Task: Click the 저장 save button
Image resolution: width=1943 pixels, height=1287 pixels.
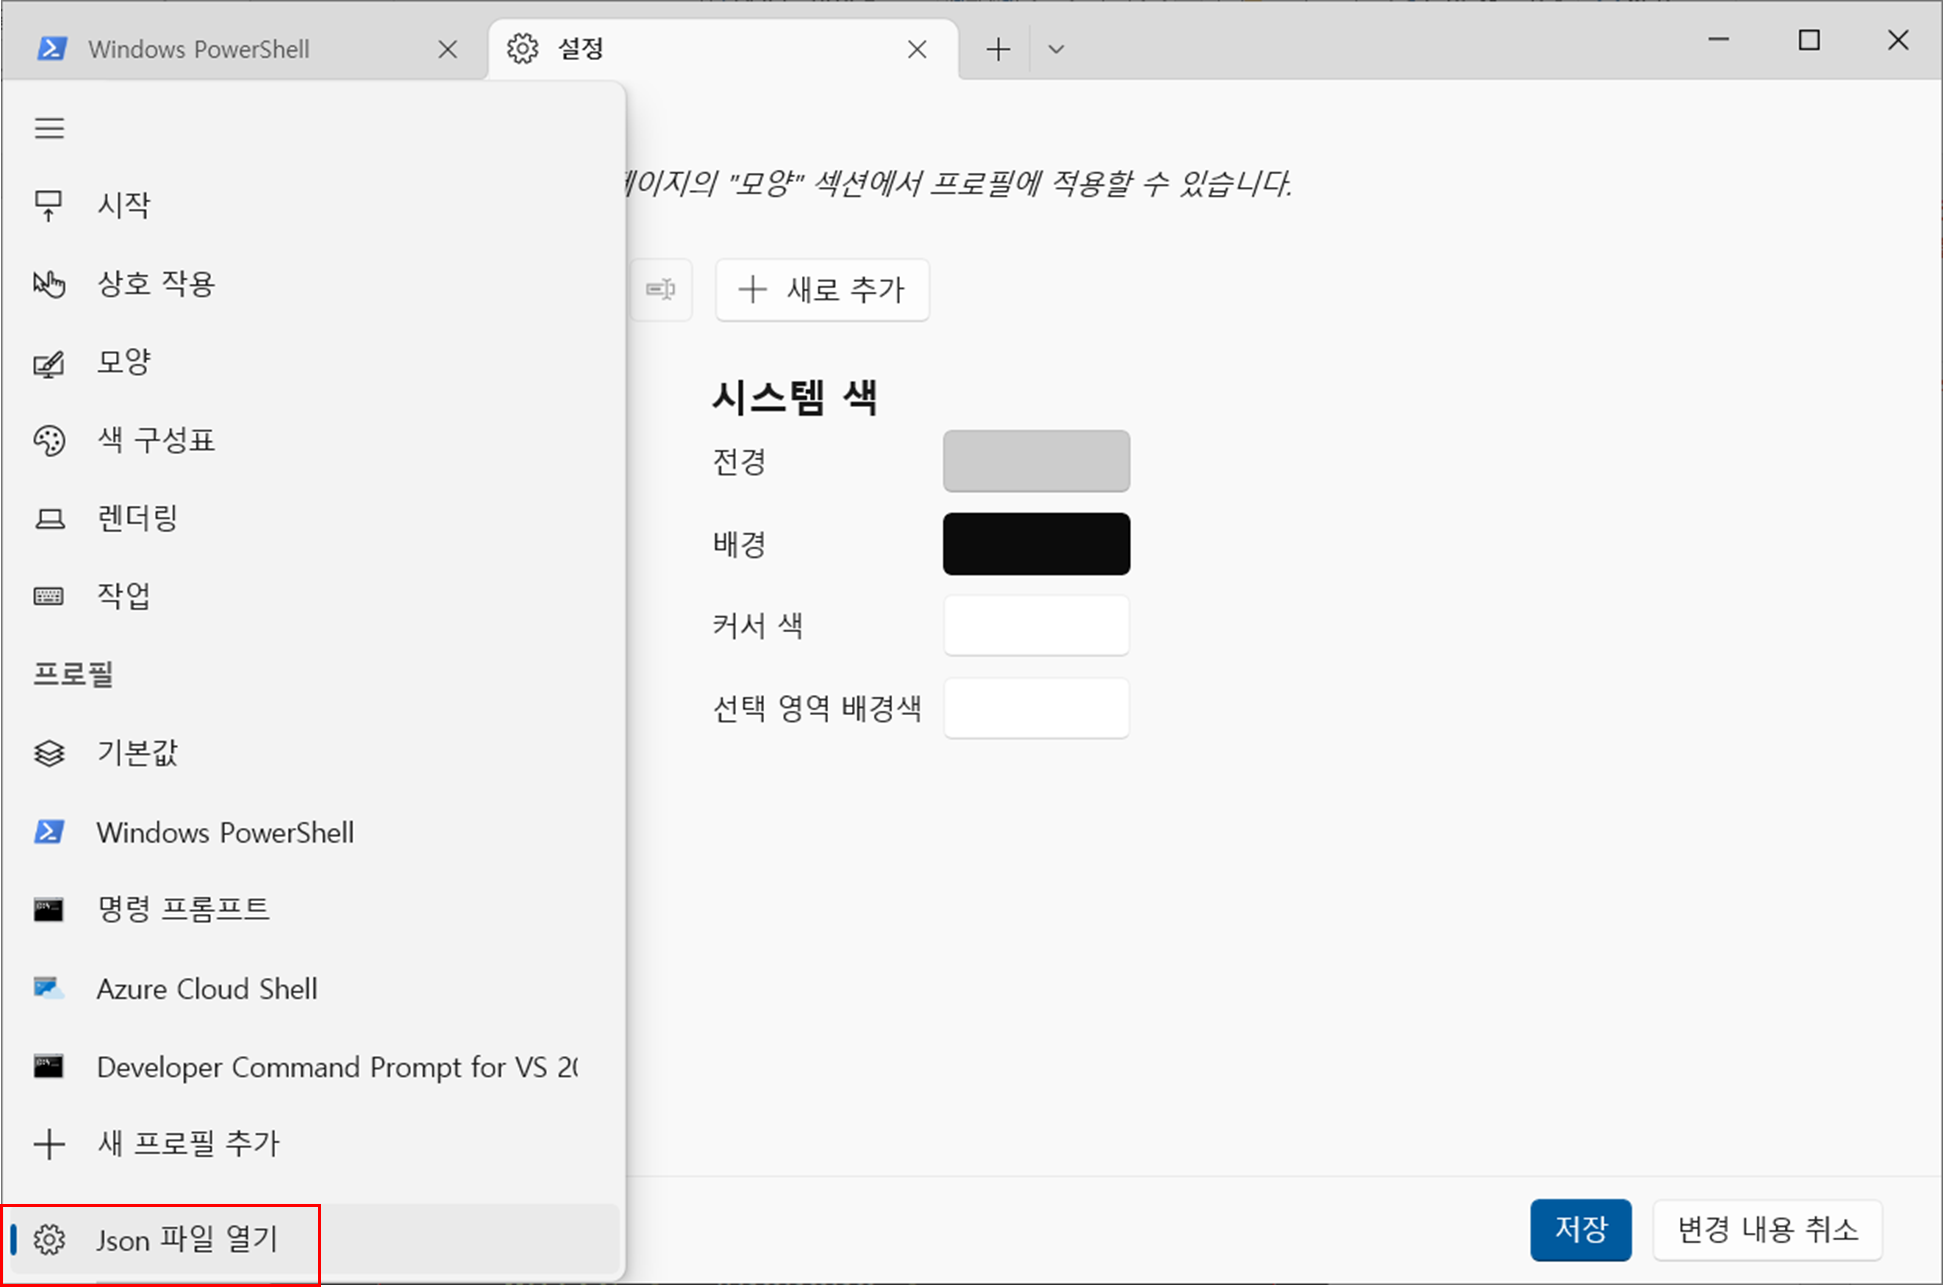Action: [x=1580, y=1229]
